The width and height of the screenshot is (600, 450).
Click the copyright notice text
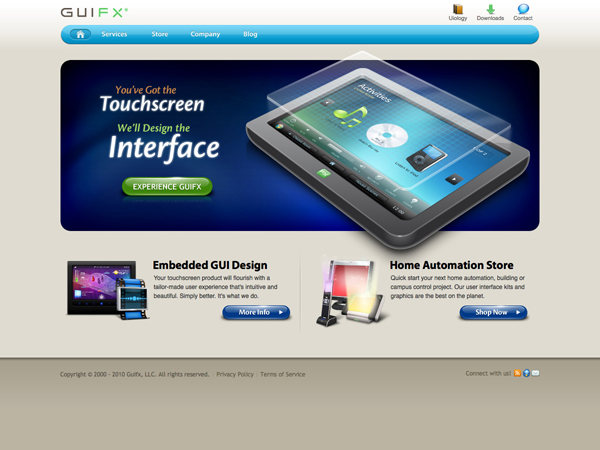[x=134, y=374]
